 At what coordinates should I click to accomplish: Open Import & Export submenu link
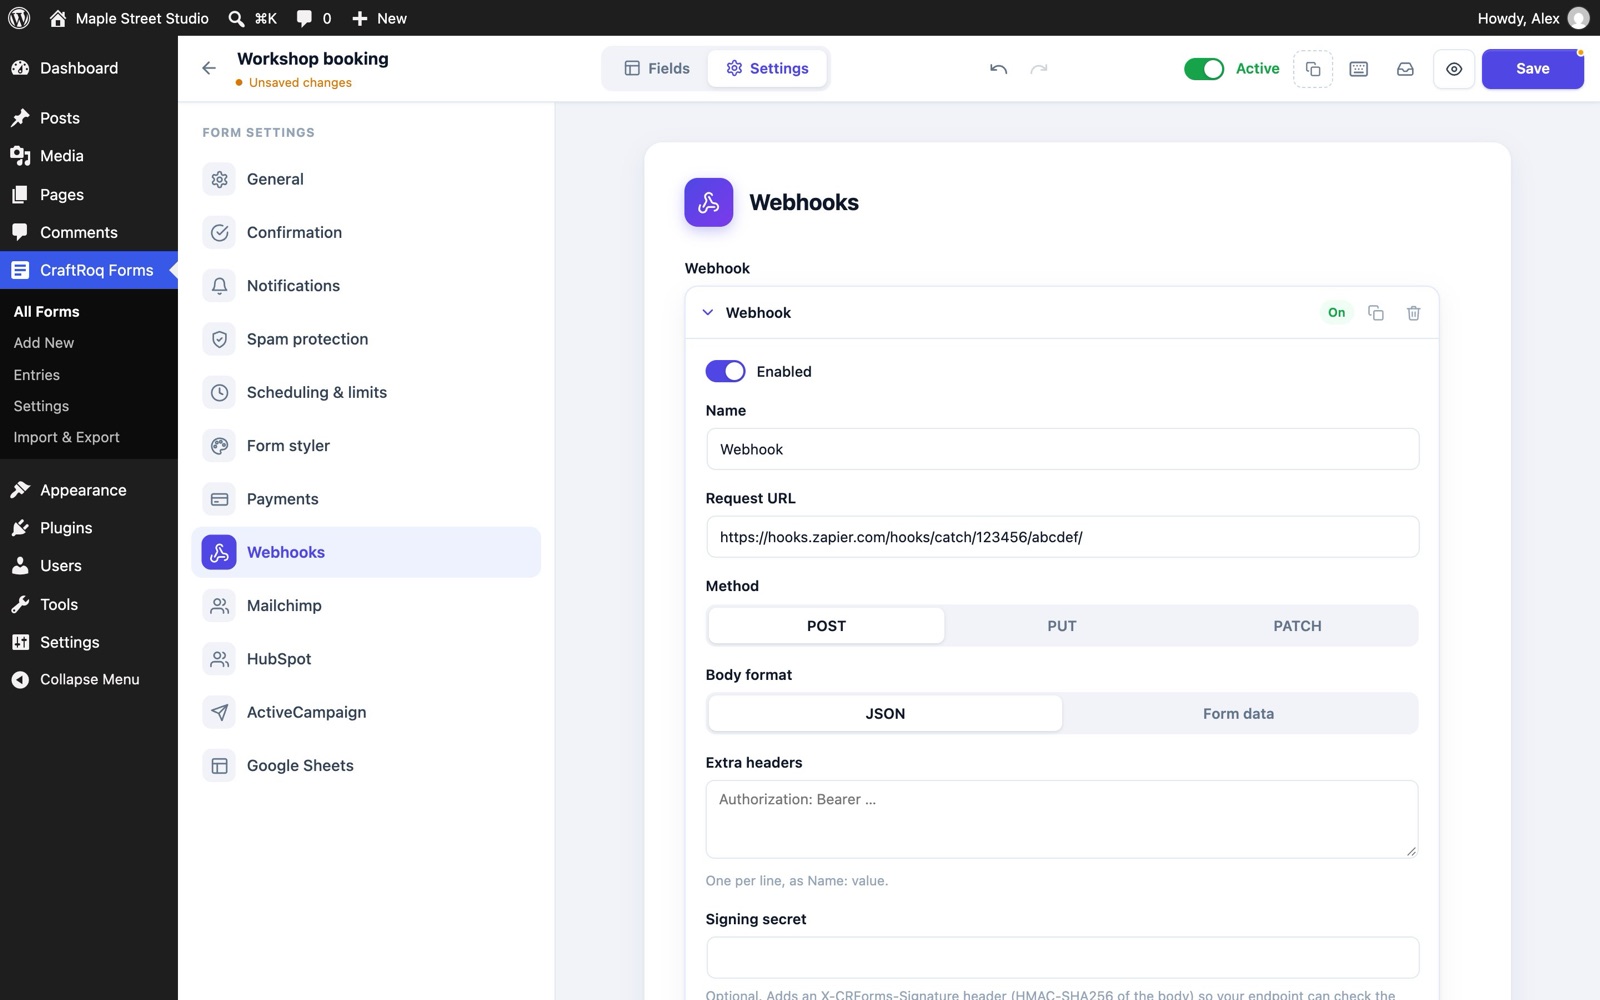[x=66, y=437]
